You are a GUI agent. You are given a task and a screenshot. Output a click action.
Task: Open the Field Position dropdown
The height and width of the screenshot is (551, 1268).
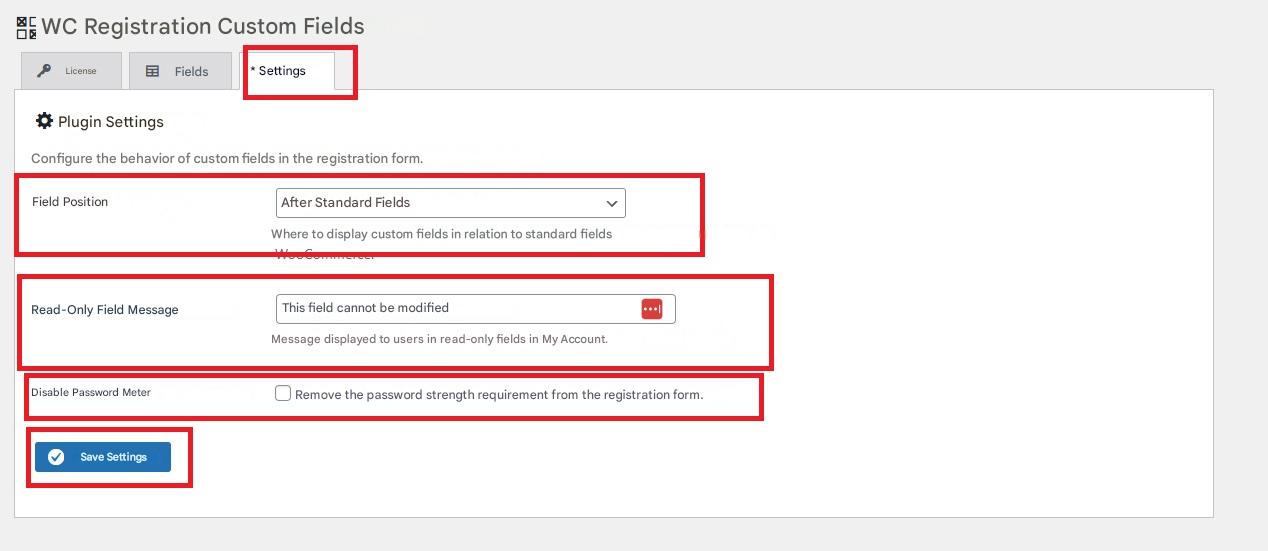[450, 203]
